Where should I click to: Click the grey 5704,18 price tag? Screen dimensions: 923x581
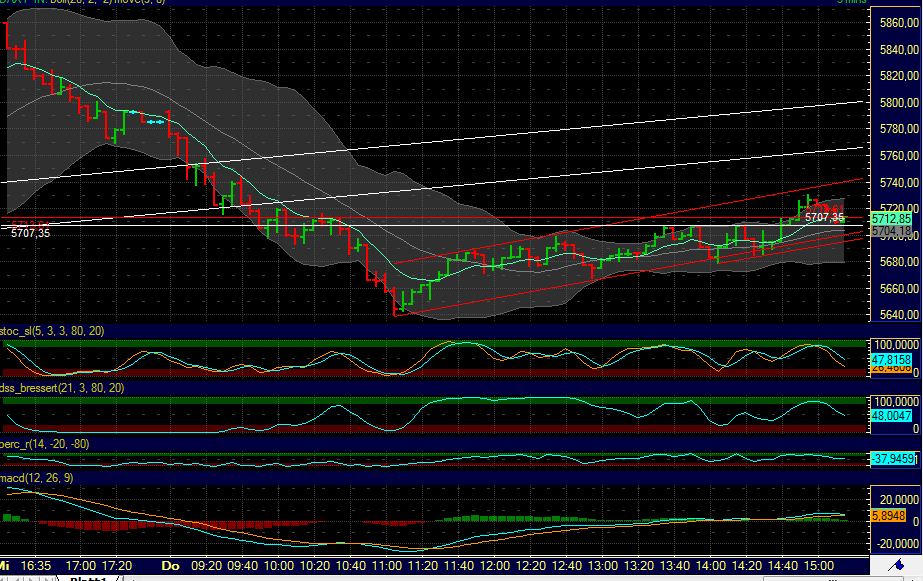(891, 231)
